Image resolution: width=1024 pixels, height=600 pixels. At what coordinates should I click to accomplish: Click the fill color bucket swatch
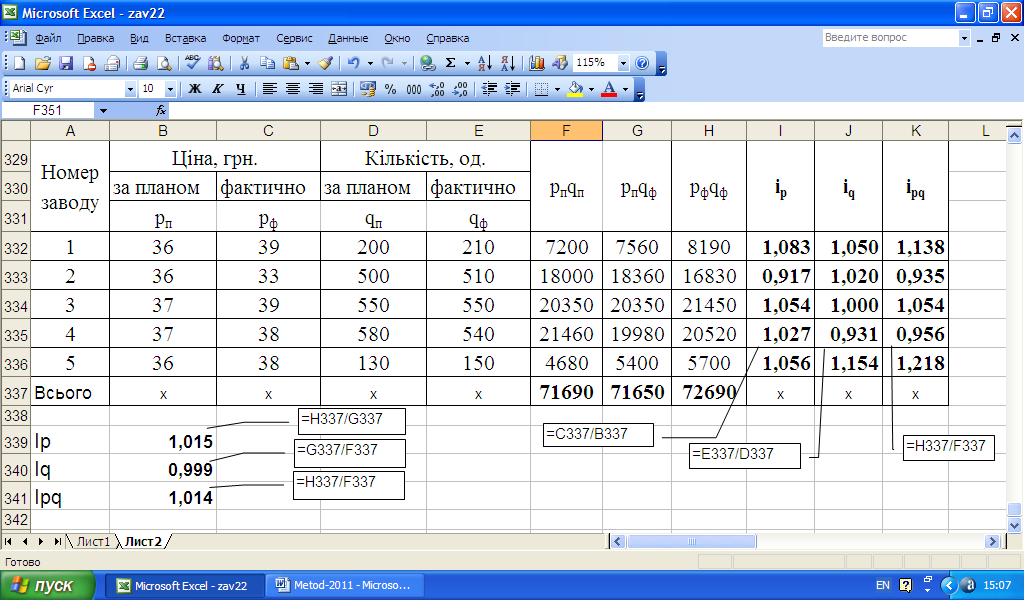tap(575, 89)
